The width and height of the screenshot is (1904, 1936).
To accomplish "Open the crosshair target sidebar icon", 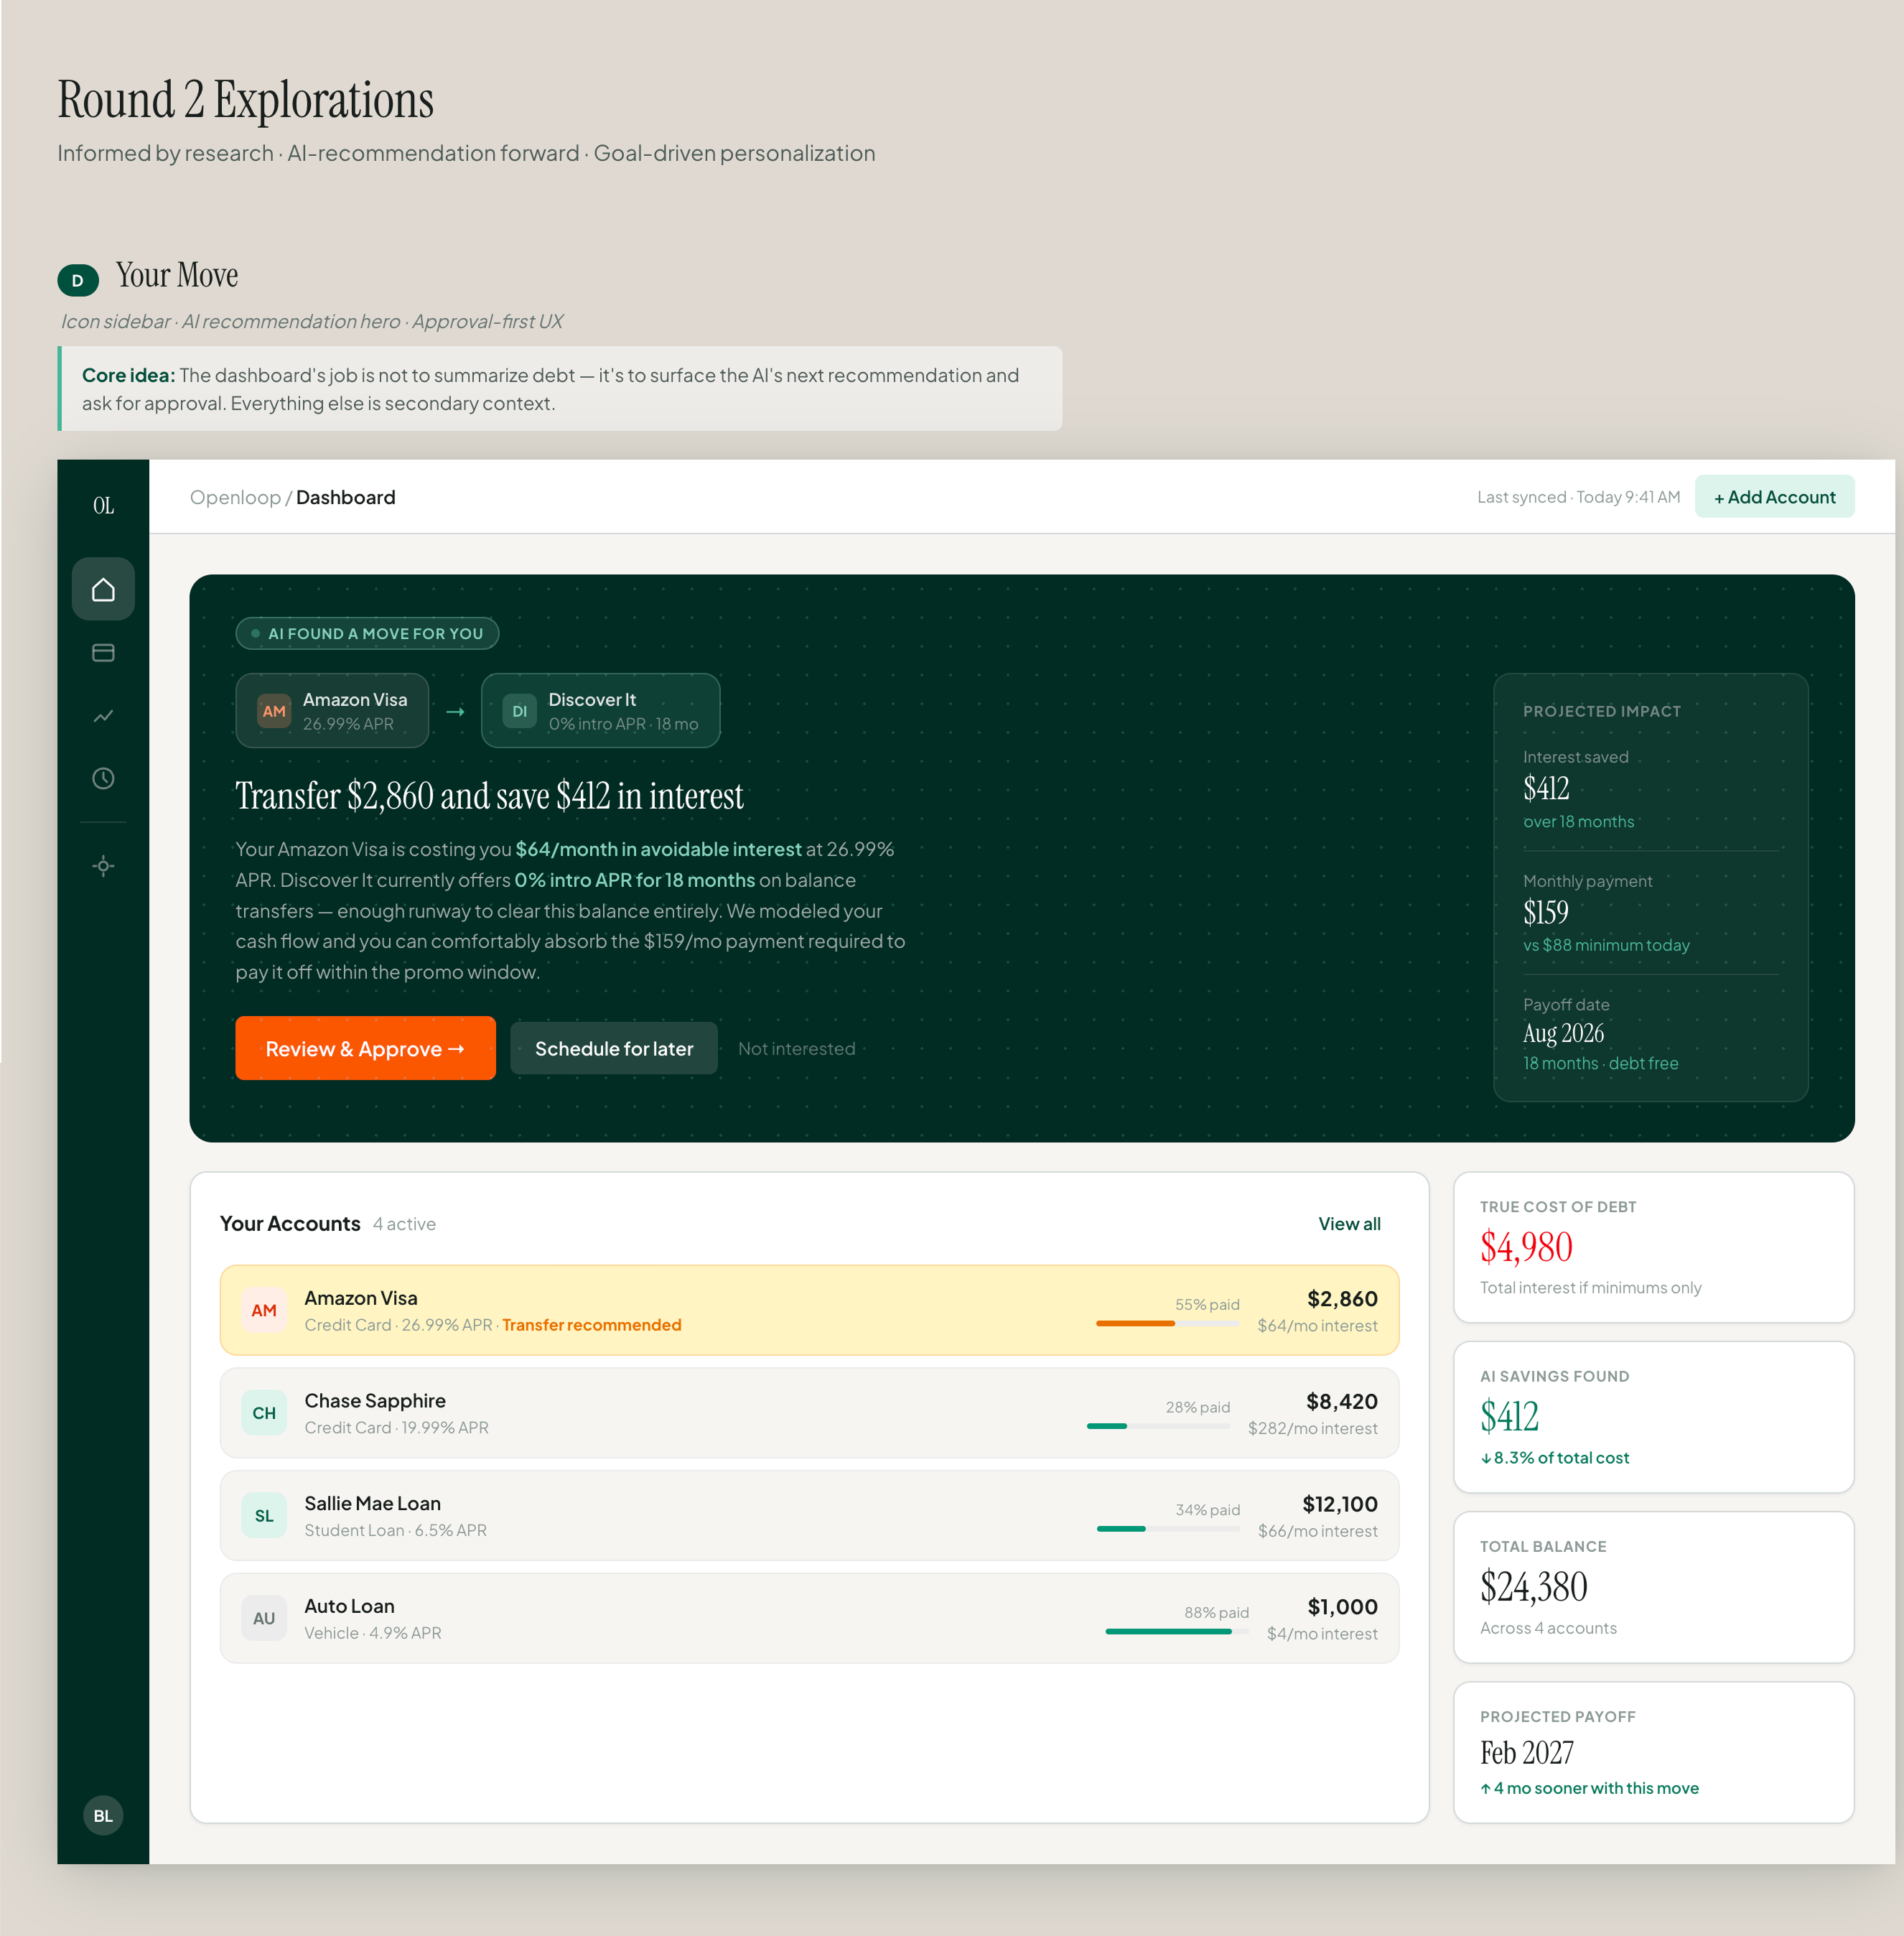I will 103,866.
